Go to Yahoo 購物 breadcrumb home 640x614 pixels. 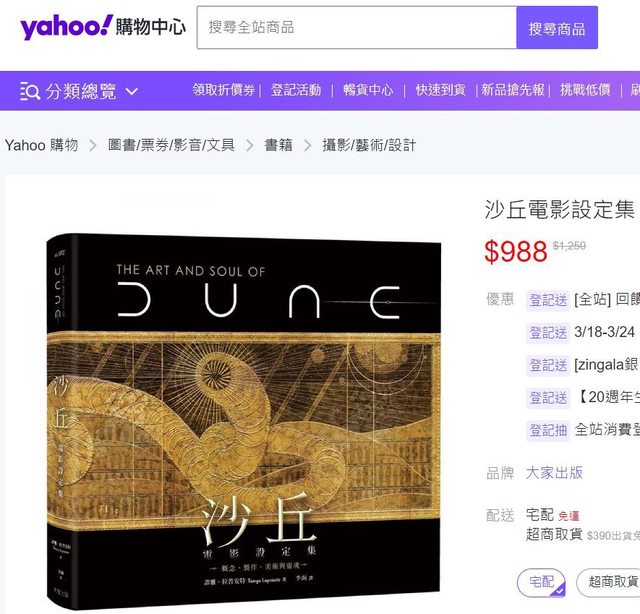41,145
